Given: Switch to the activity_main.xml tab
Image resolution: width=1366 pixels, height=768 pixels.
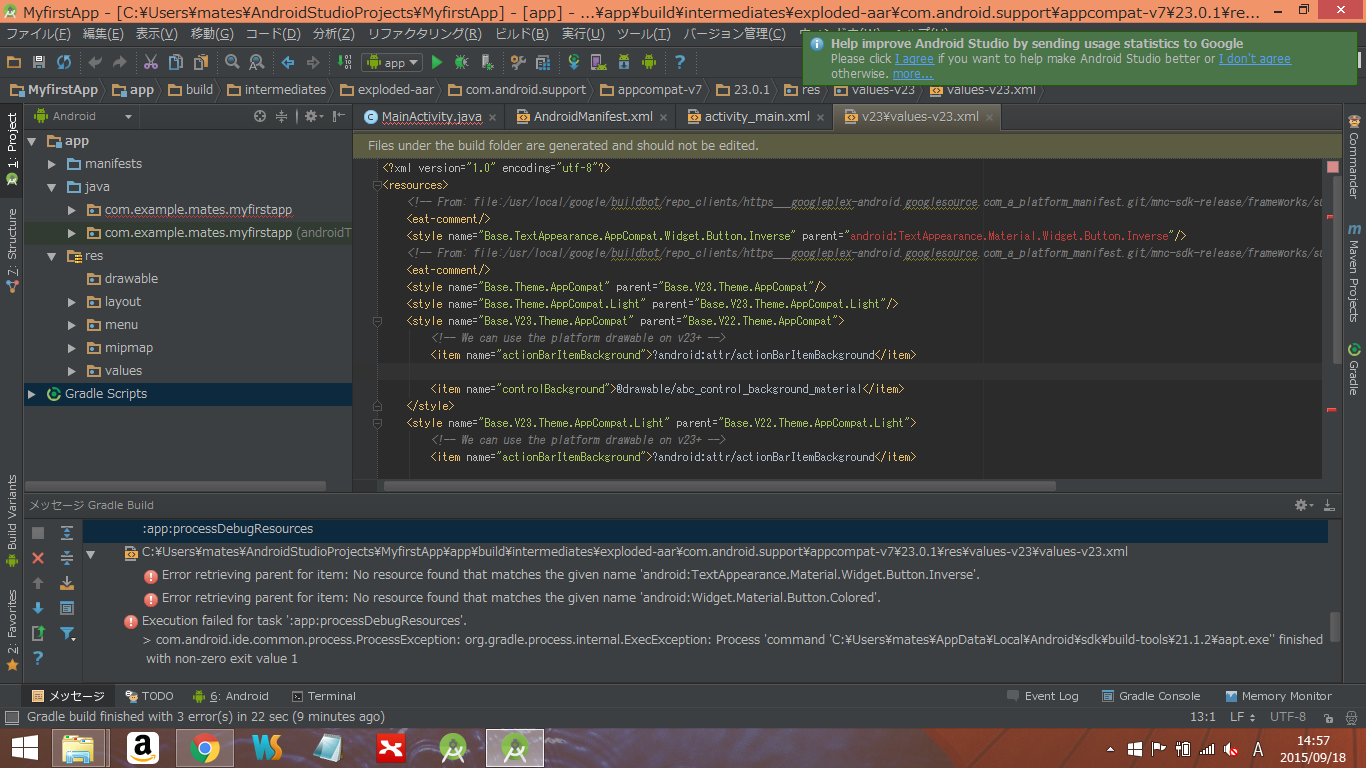Looking at the screenshot, I should point(756,117).
